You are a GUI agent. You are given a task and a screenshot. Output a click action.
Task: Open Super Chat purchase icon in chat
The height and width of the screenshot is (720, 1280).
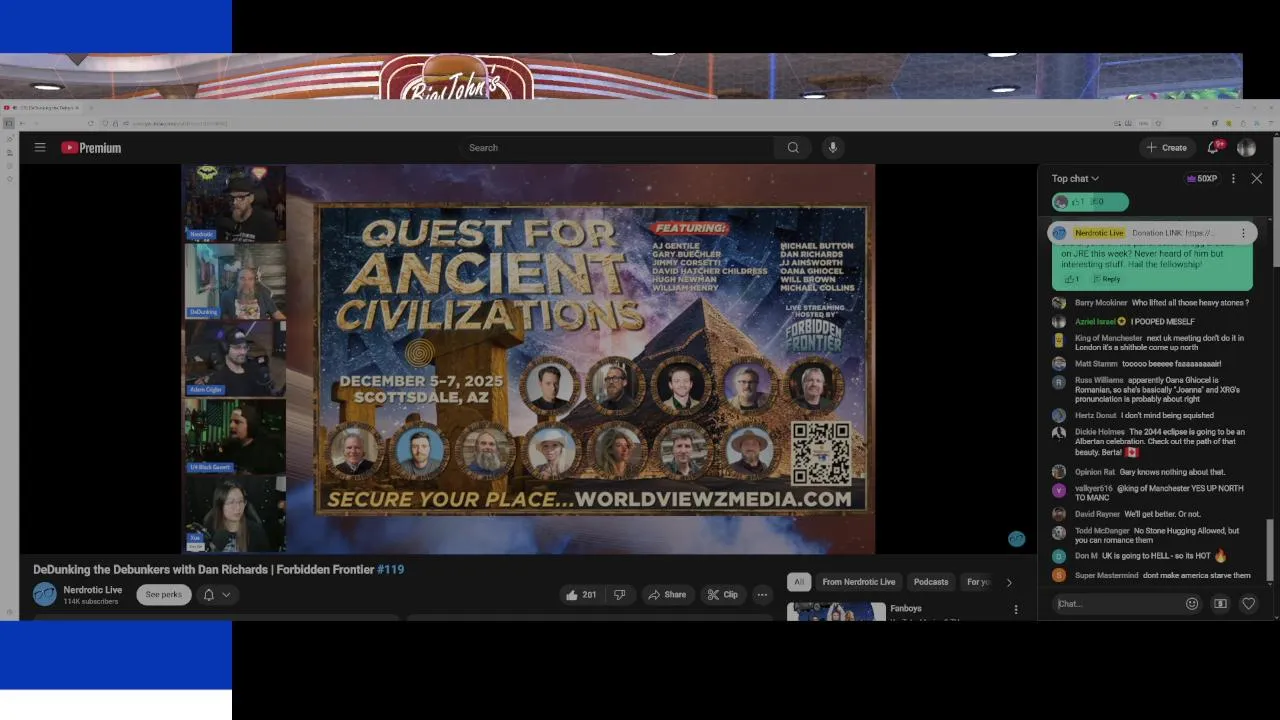(1220, 603)
